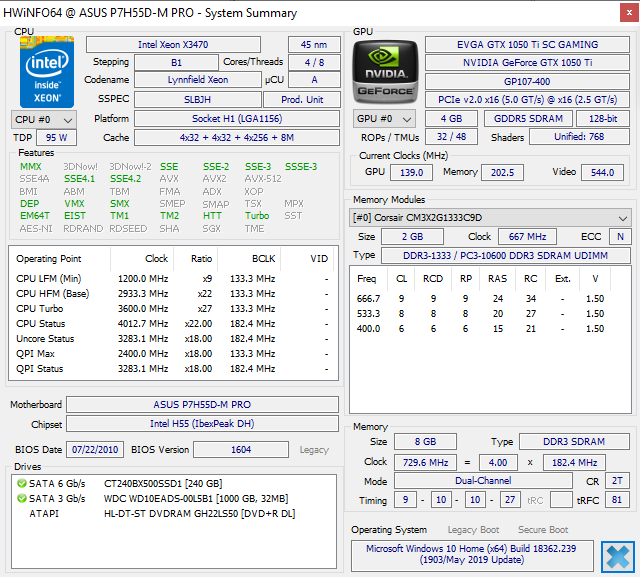This screenshot has height=577, width=640.
Task: Click the Secure Boot indicator label
Action: [543, 530]
